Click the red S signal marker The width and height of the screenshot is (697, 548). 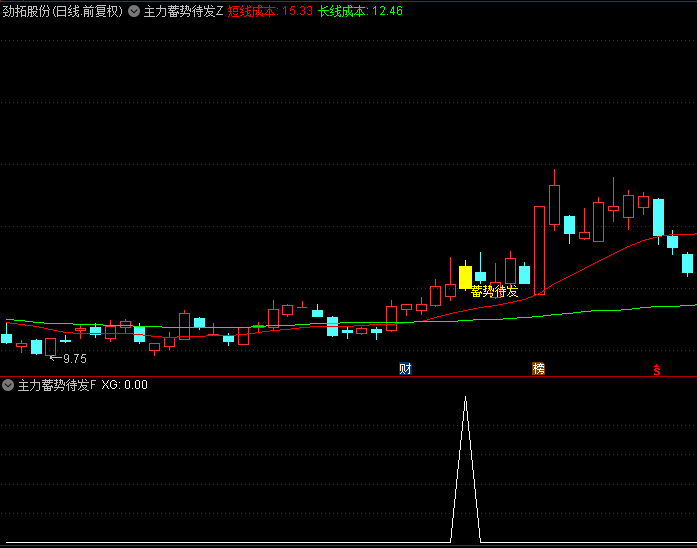(657, 369)
